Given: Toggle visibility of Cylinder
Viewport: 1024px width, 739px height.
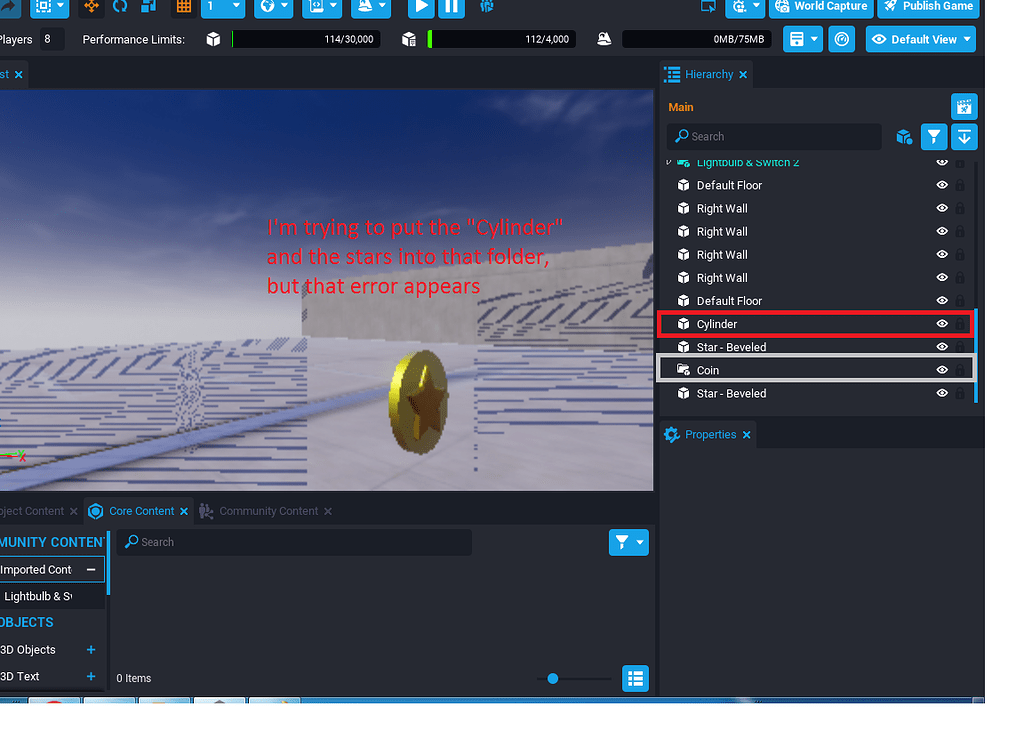Looking at the screenshot, I should click(x=942, y=324).
